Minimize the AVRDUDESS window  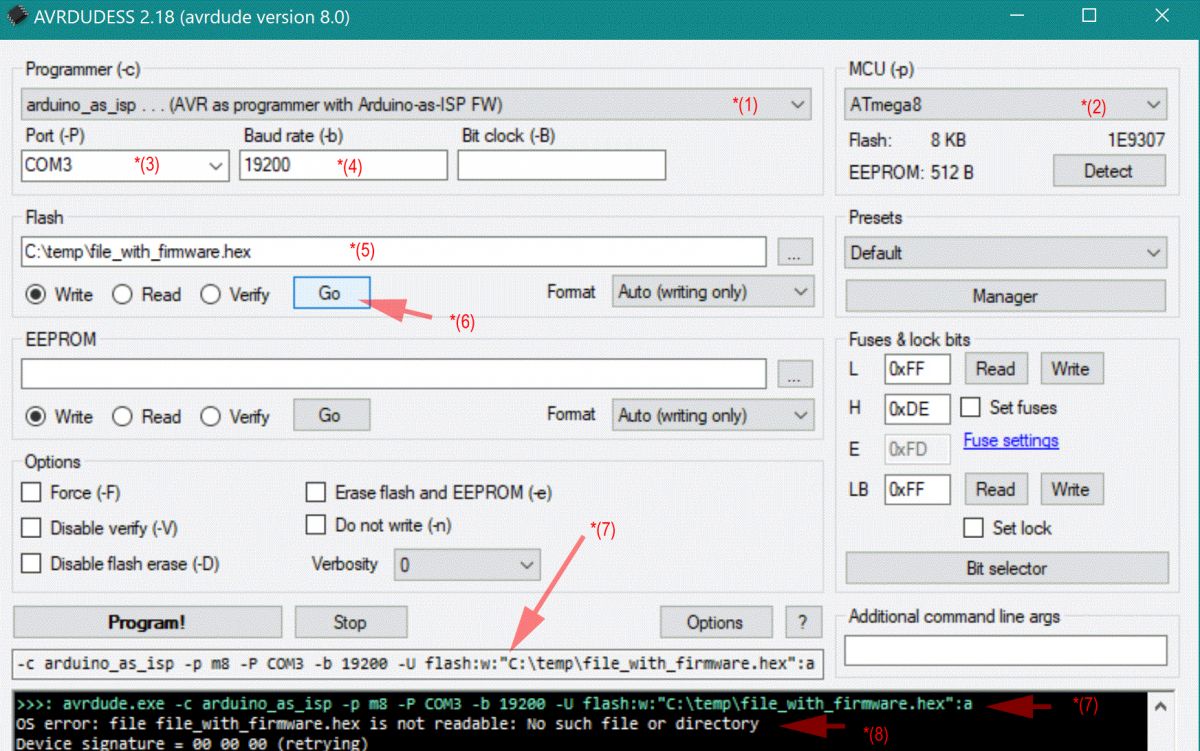click(1016, 17)
